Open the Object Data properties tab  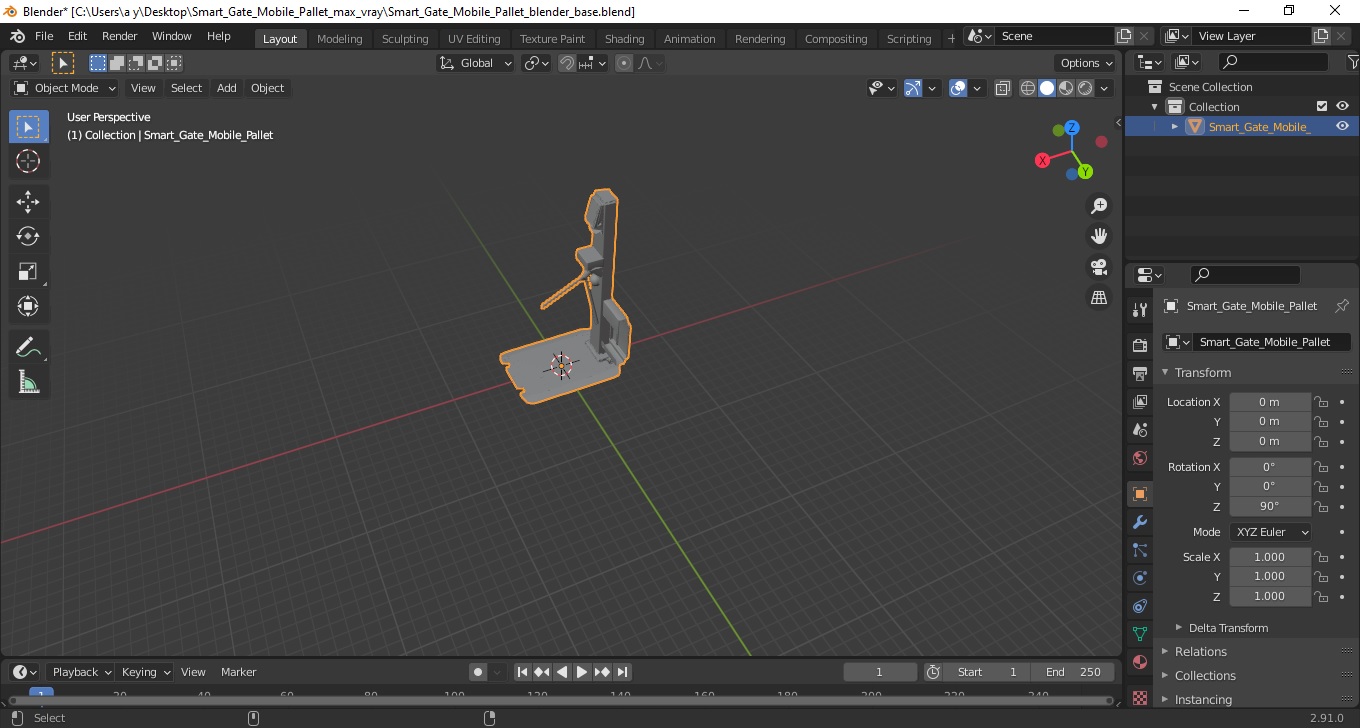coord(1139,634)
